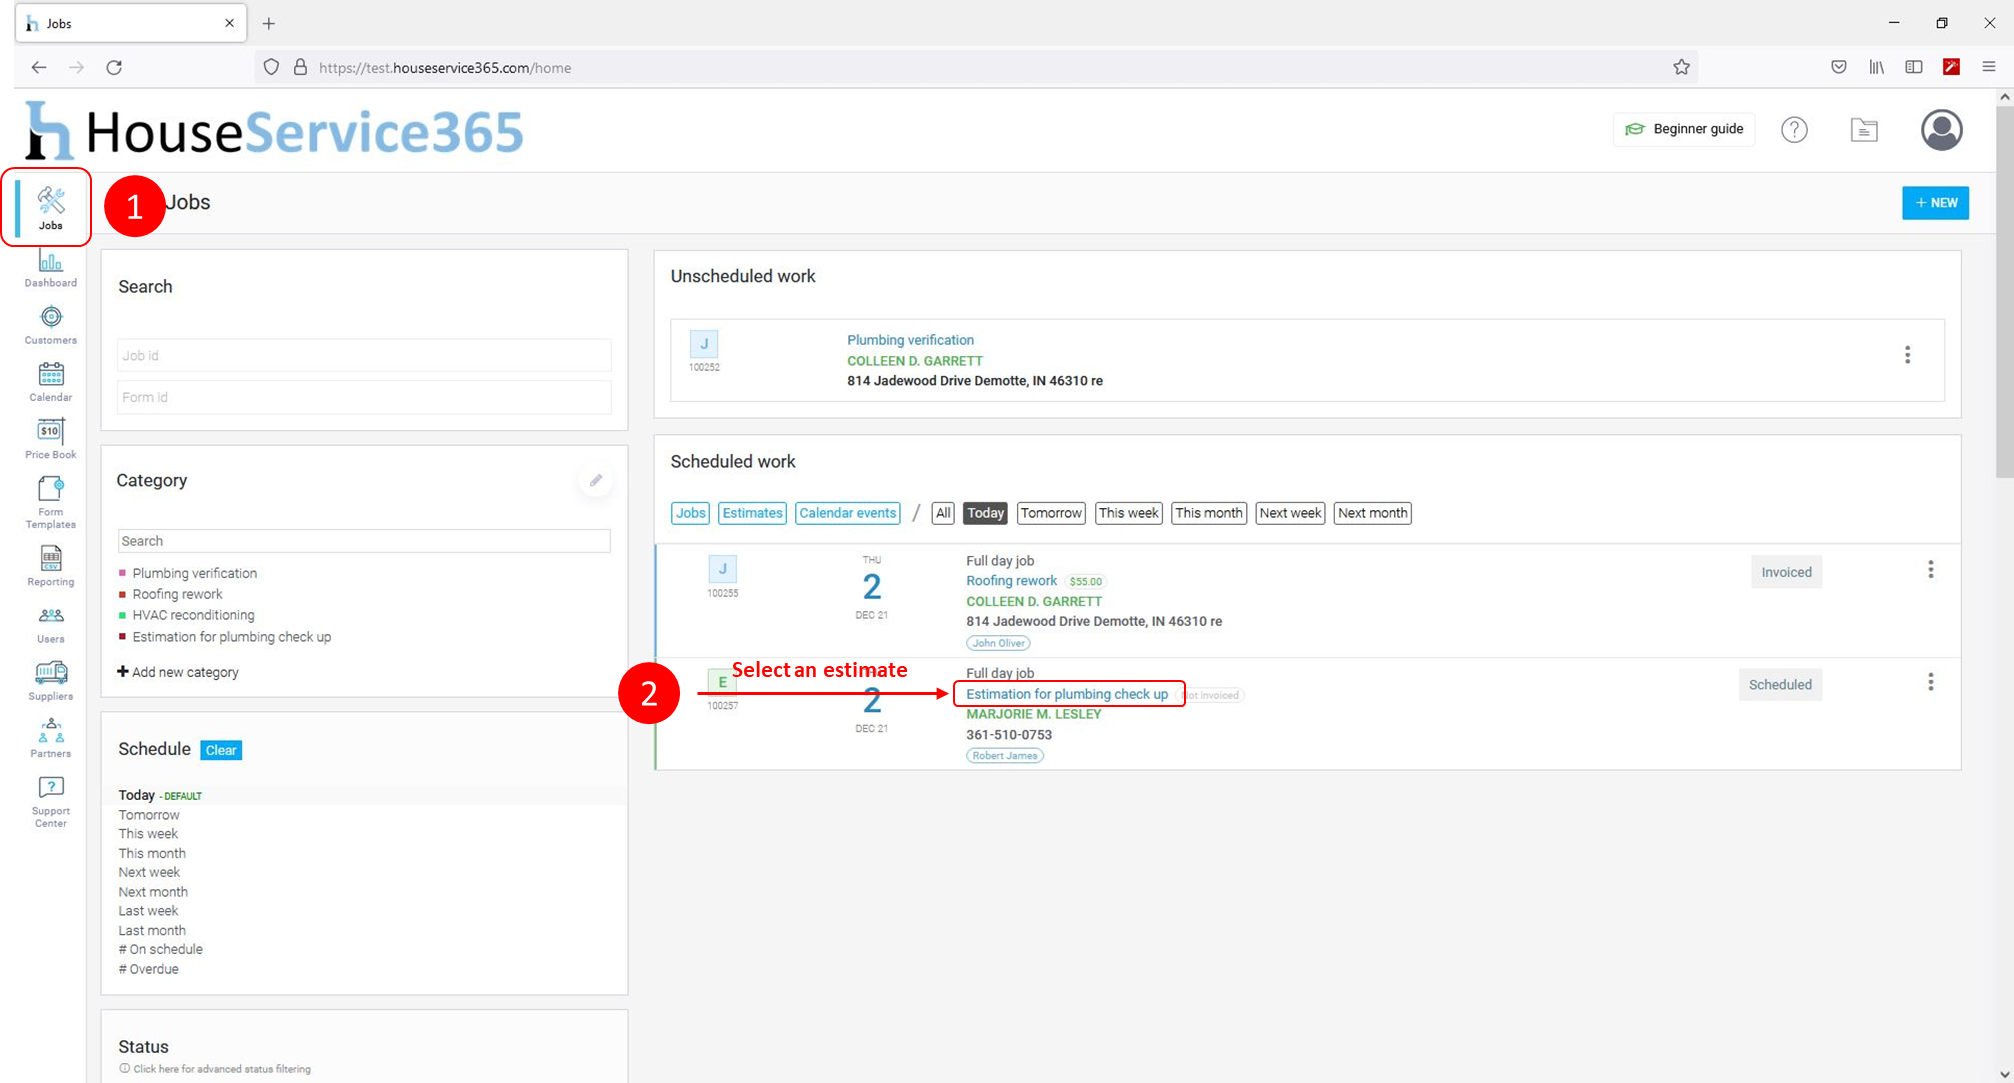Image resolution: width=2014 pixels, height=1083 pixels.
Task: Go back in the browser
Action: click(39, 67)
